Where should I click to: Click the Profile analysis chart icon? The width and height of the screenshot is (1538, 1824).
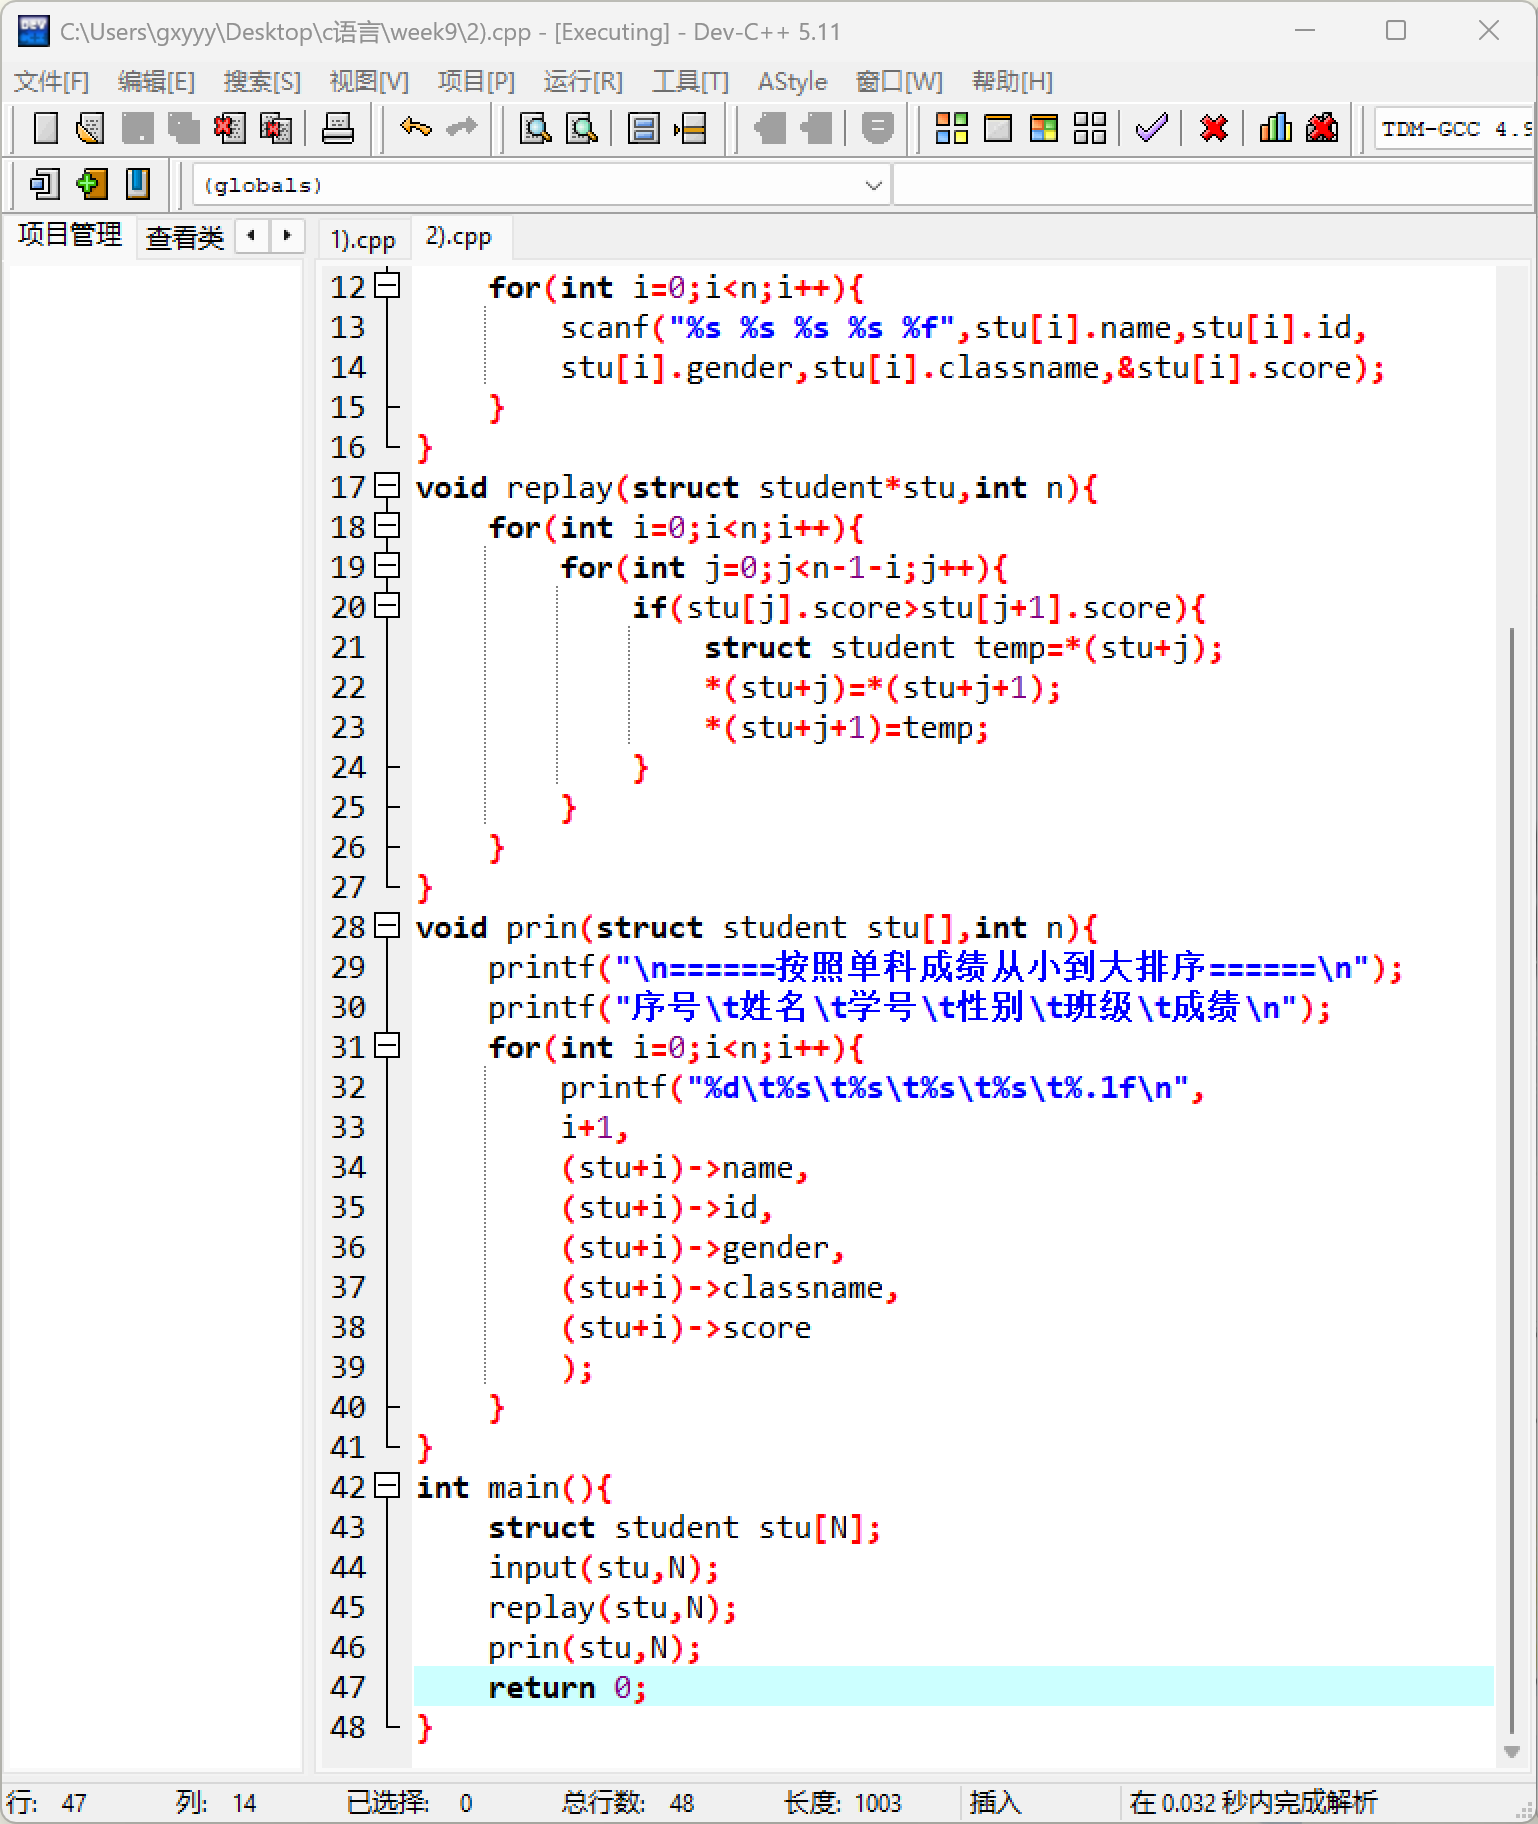click(x=1275, y=128)
